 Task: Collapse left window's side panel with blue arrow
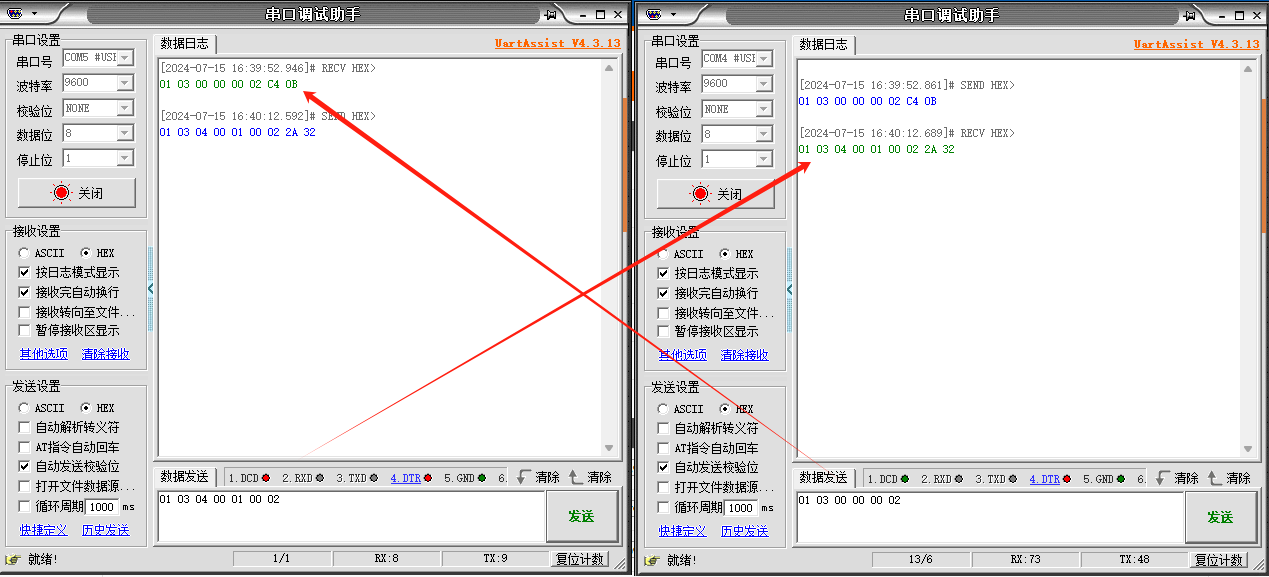coord(150,288)
